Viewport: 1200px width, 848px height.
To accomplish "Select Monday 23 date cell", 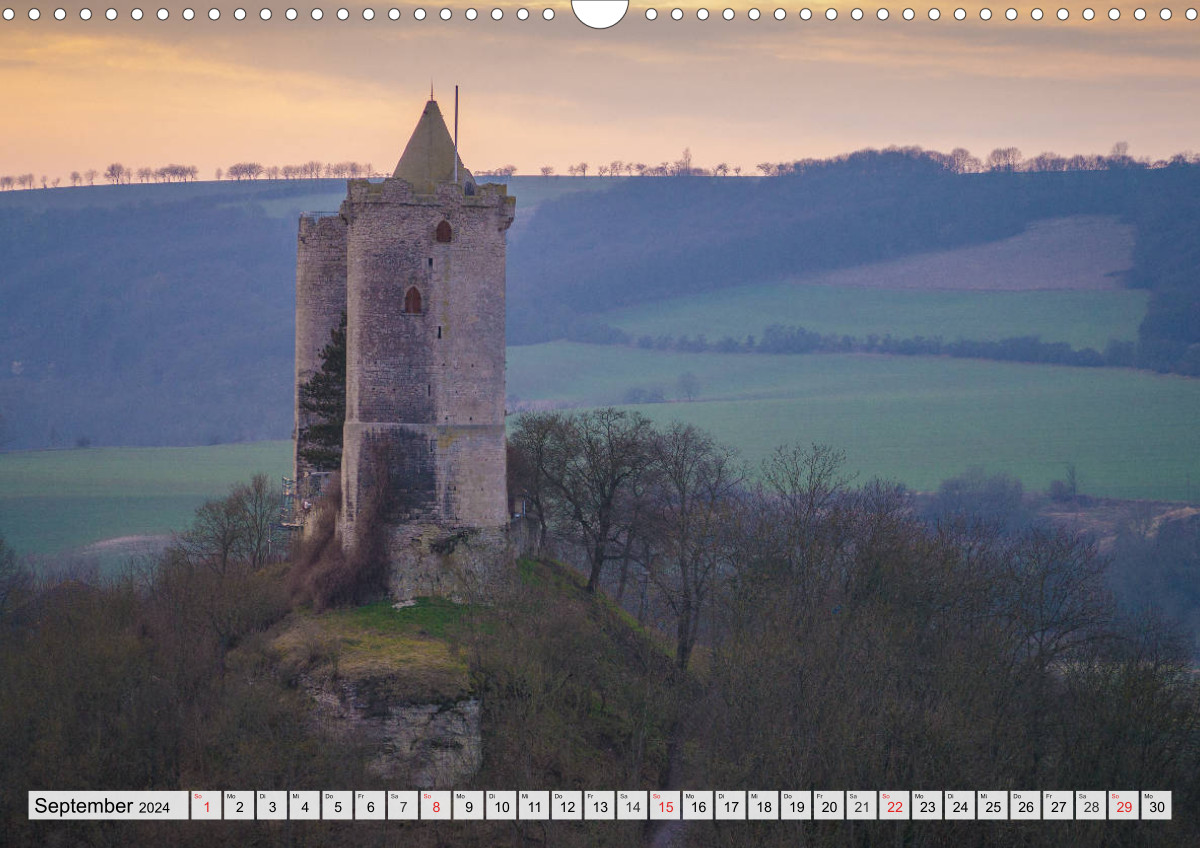I will tap(927, 806).
